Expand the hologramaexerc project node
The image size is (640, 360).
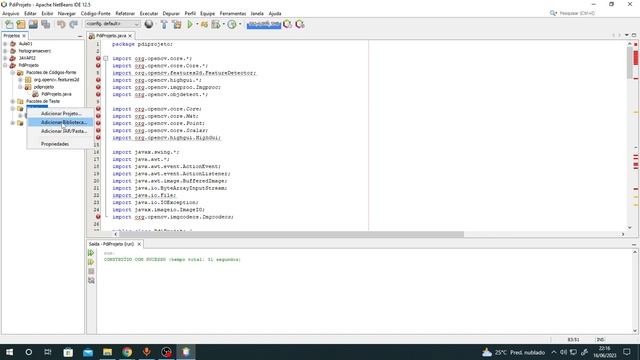point(5,51)
